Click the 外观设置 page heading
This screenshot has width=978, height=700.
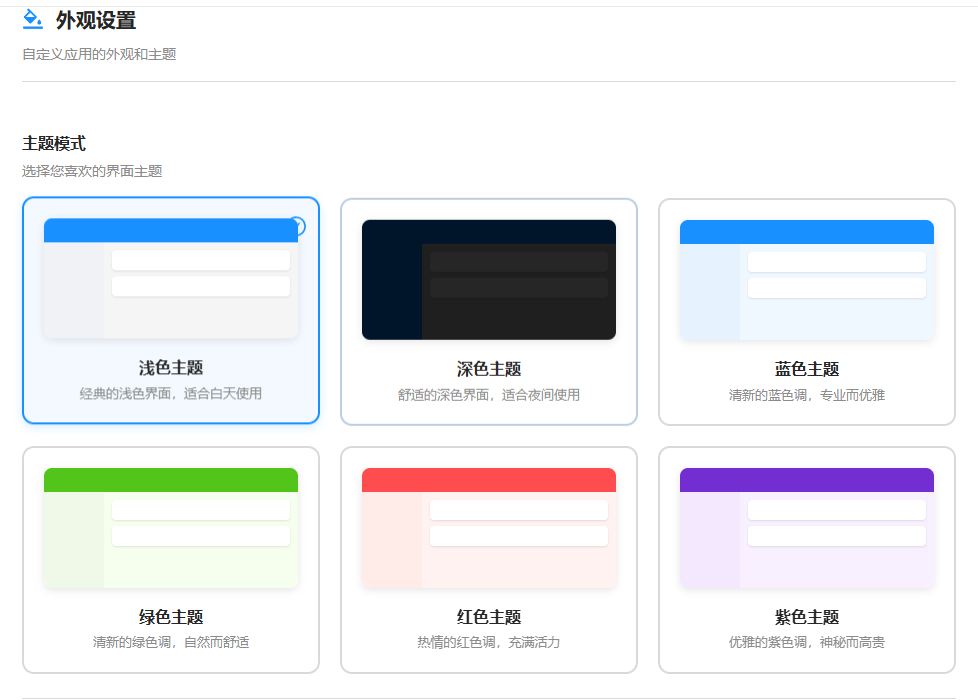point(96,20)
